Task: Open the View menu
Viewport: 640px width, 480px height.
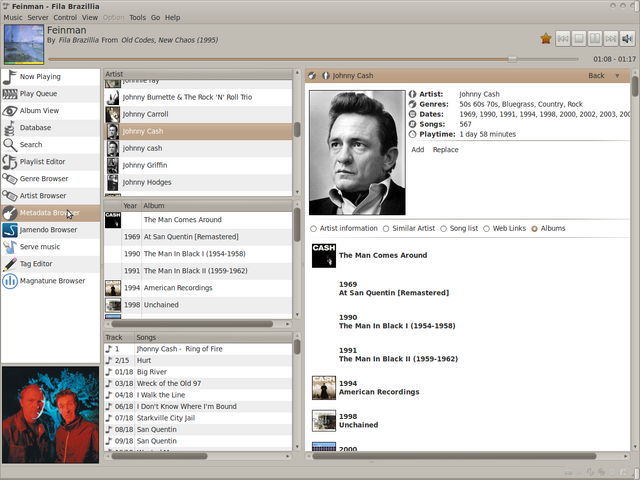Action: [90, 18]
